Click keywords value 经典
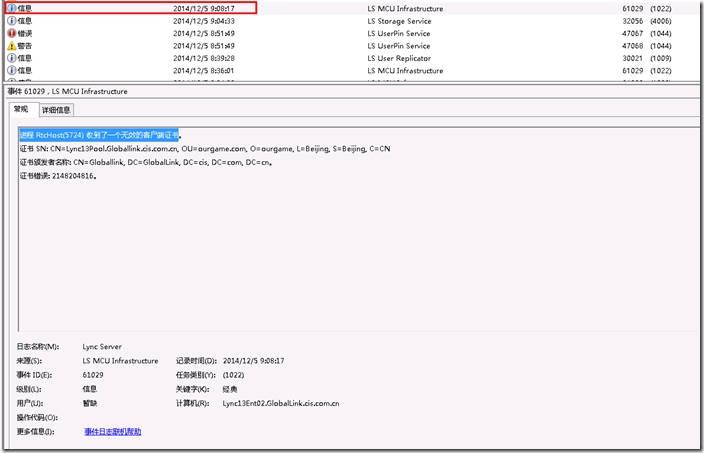 (x=230, y=389)
